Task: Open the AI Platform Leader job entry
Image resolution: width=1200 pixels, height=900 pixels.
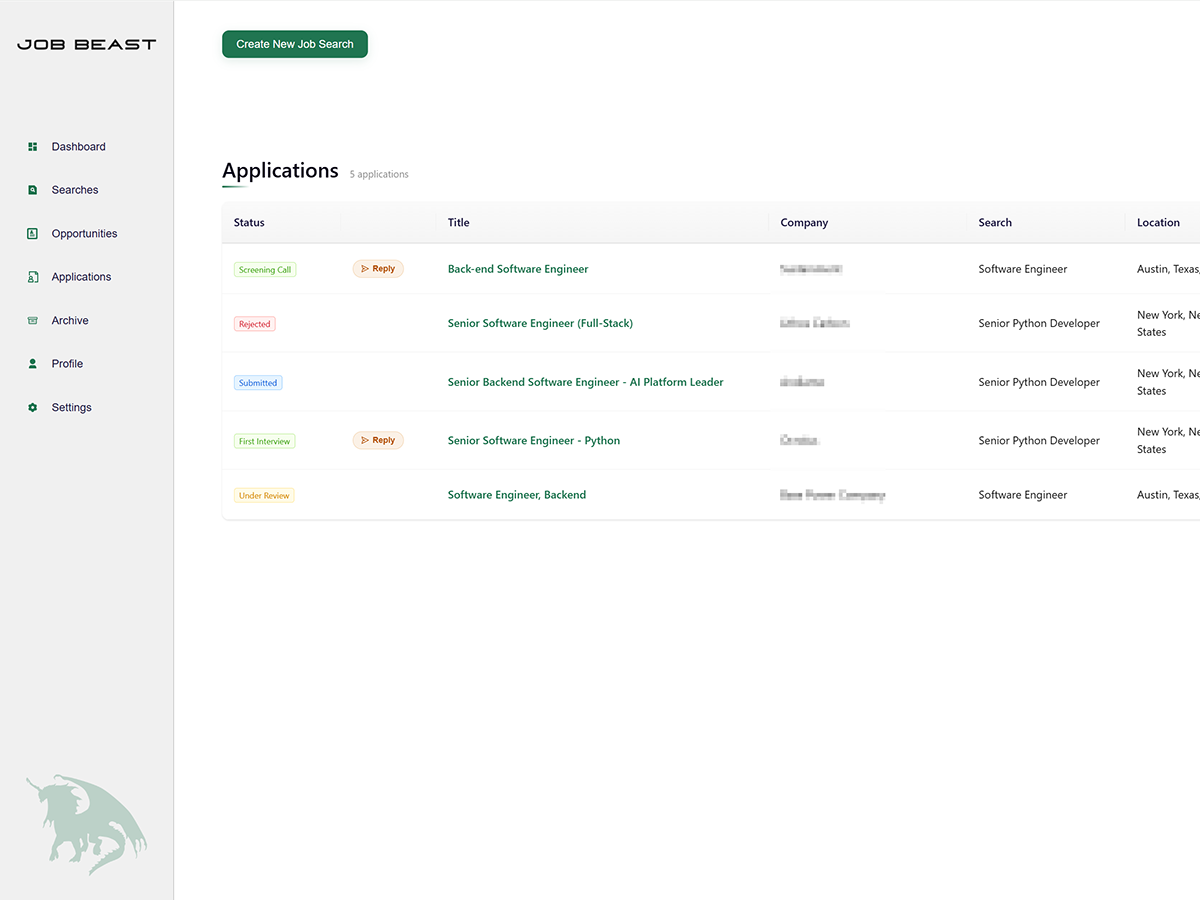Action: click(x=585, y=382)
